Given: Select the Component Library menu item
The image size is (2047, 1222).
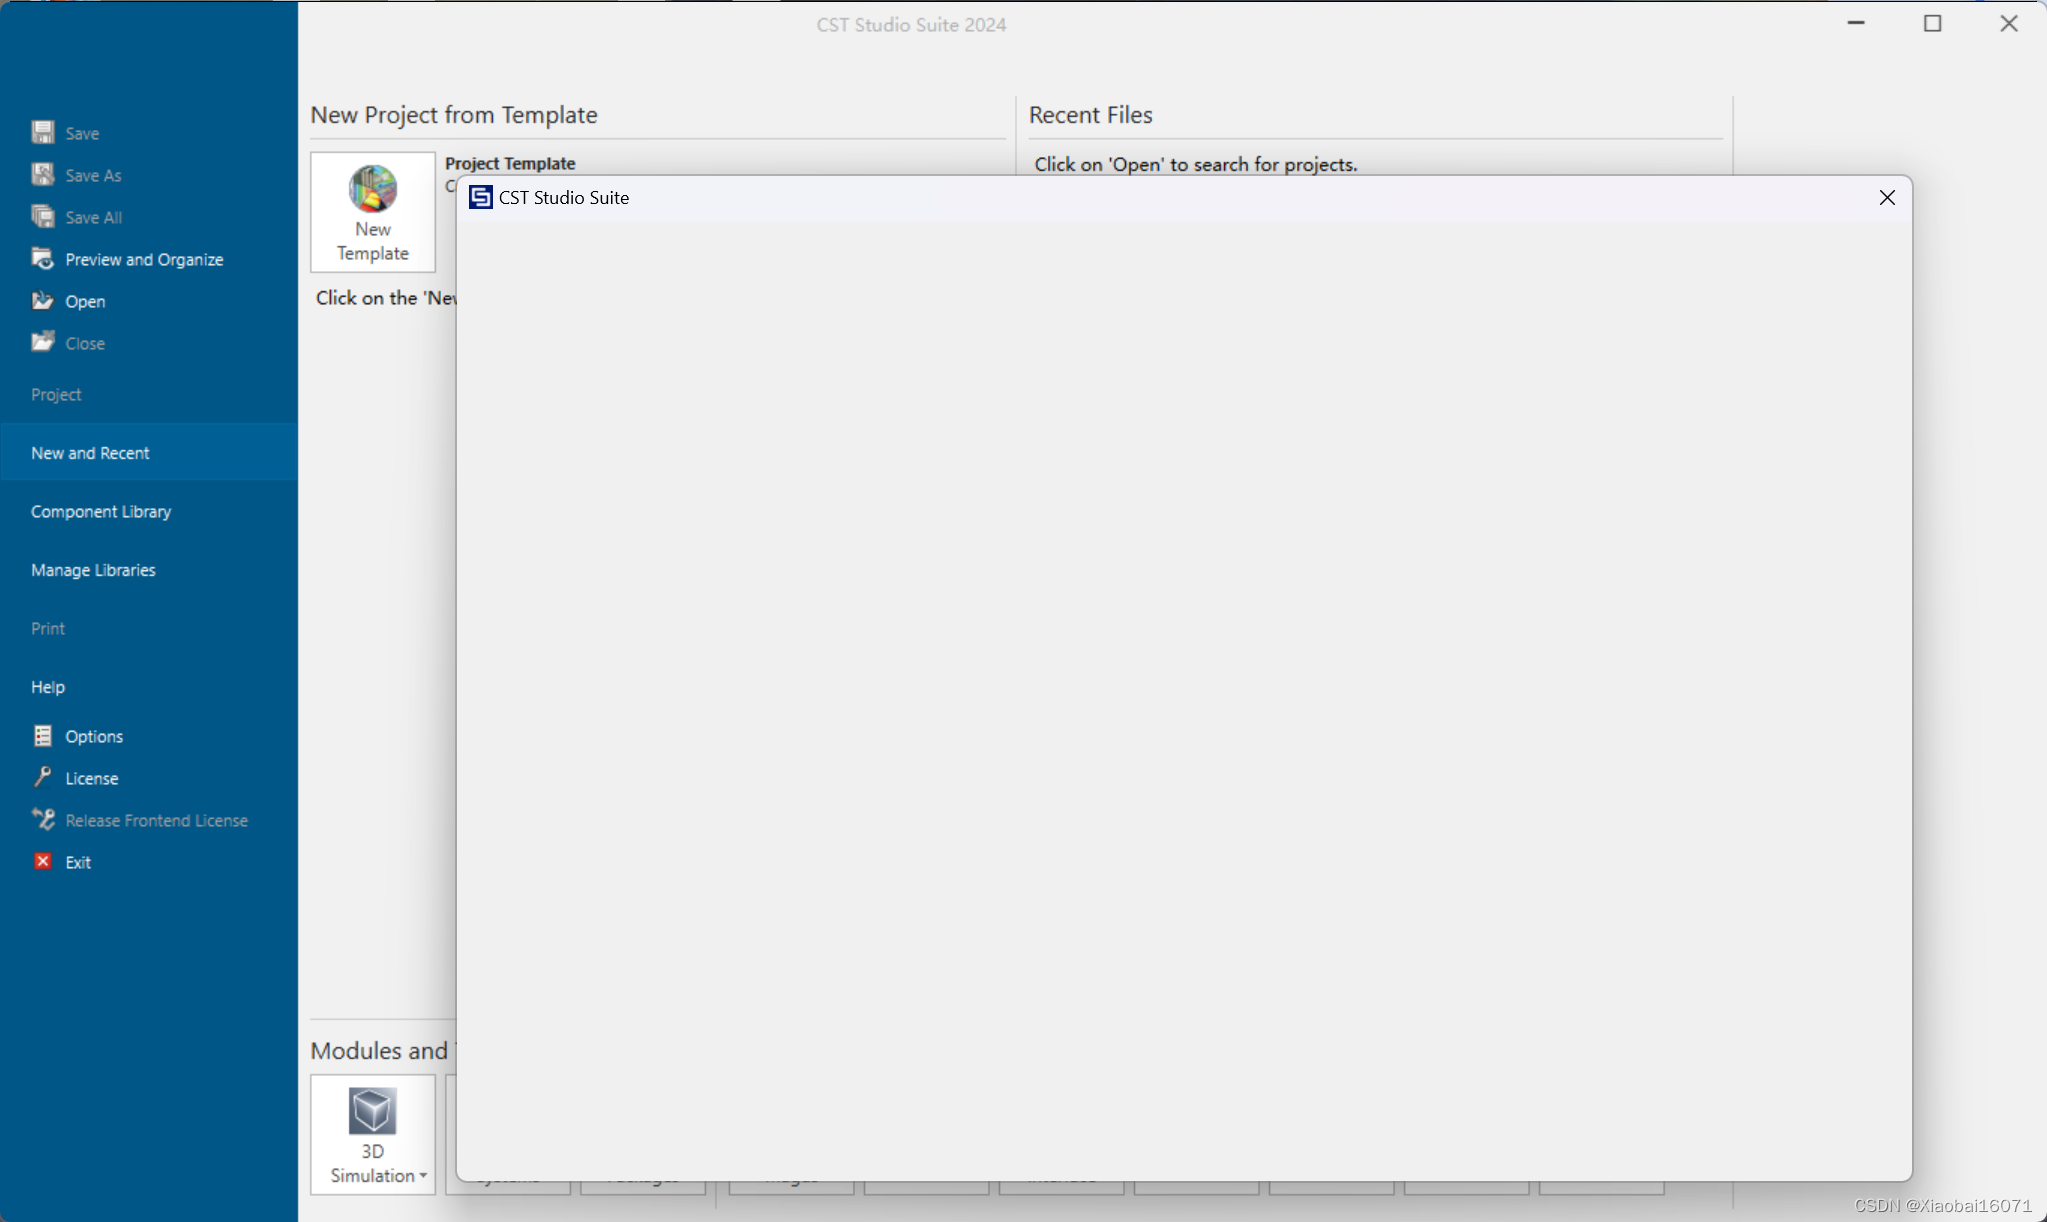Looking at the screenshot, I should point(100,511).
